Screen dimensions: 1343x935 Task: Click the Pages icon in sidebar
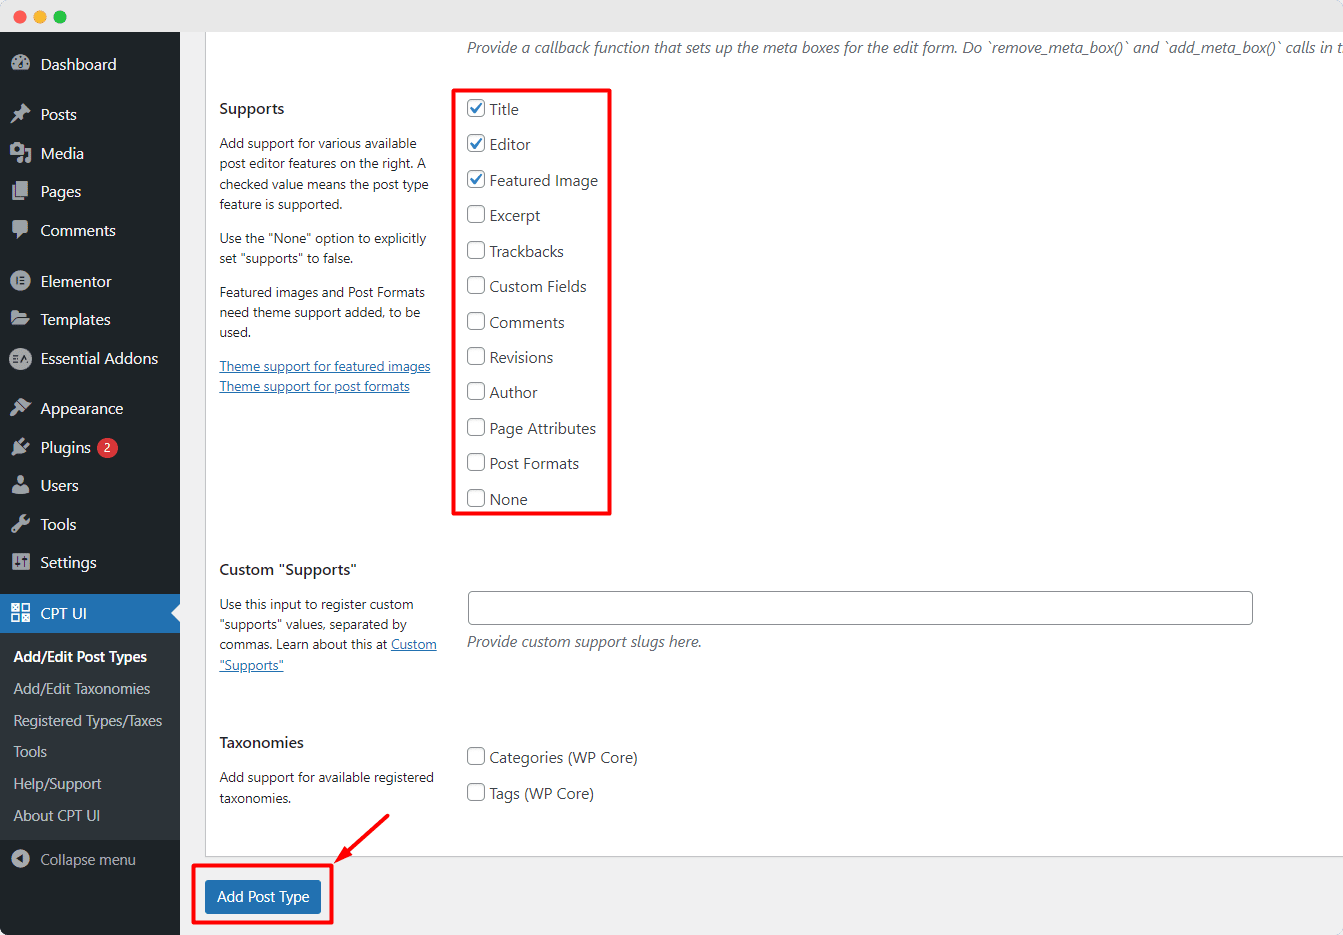coord(22,191)
